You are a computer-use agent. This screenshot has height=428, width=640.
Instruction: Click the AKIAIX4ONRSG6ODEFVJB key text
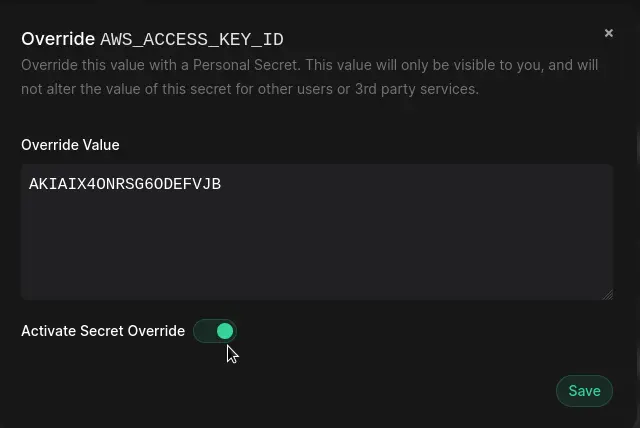[125, 184]
